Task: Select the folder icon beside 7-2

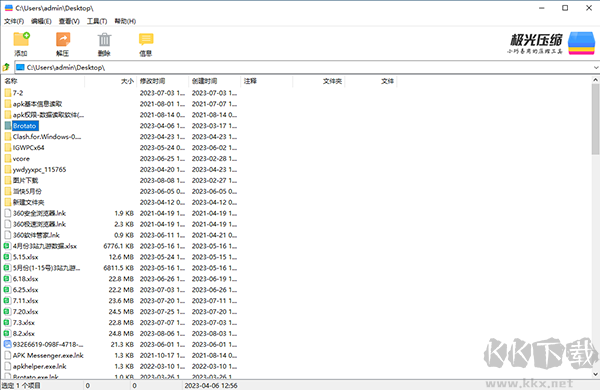Action: click(x=8, y=93)
